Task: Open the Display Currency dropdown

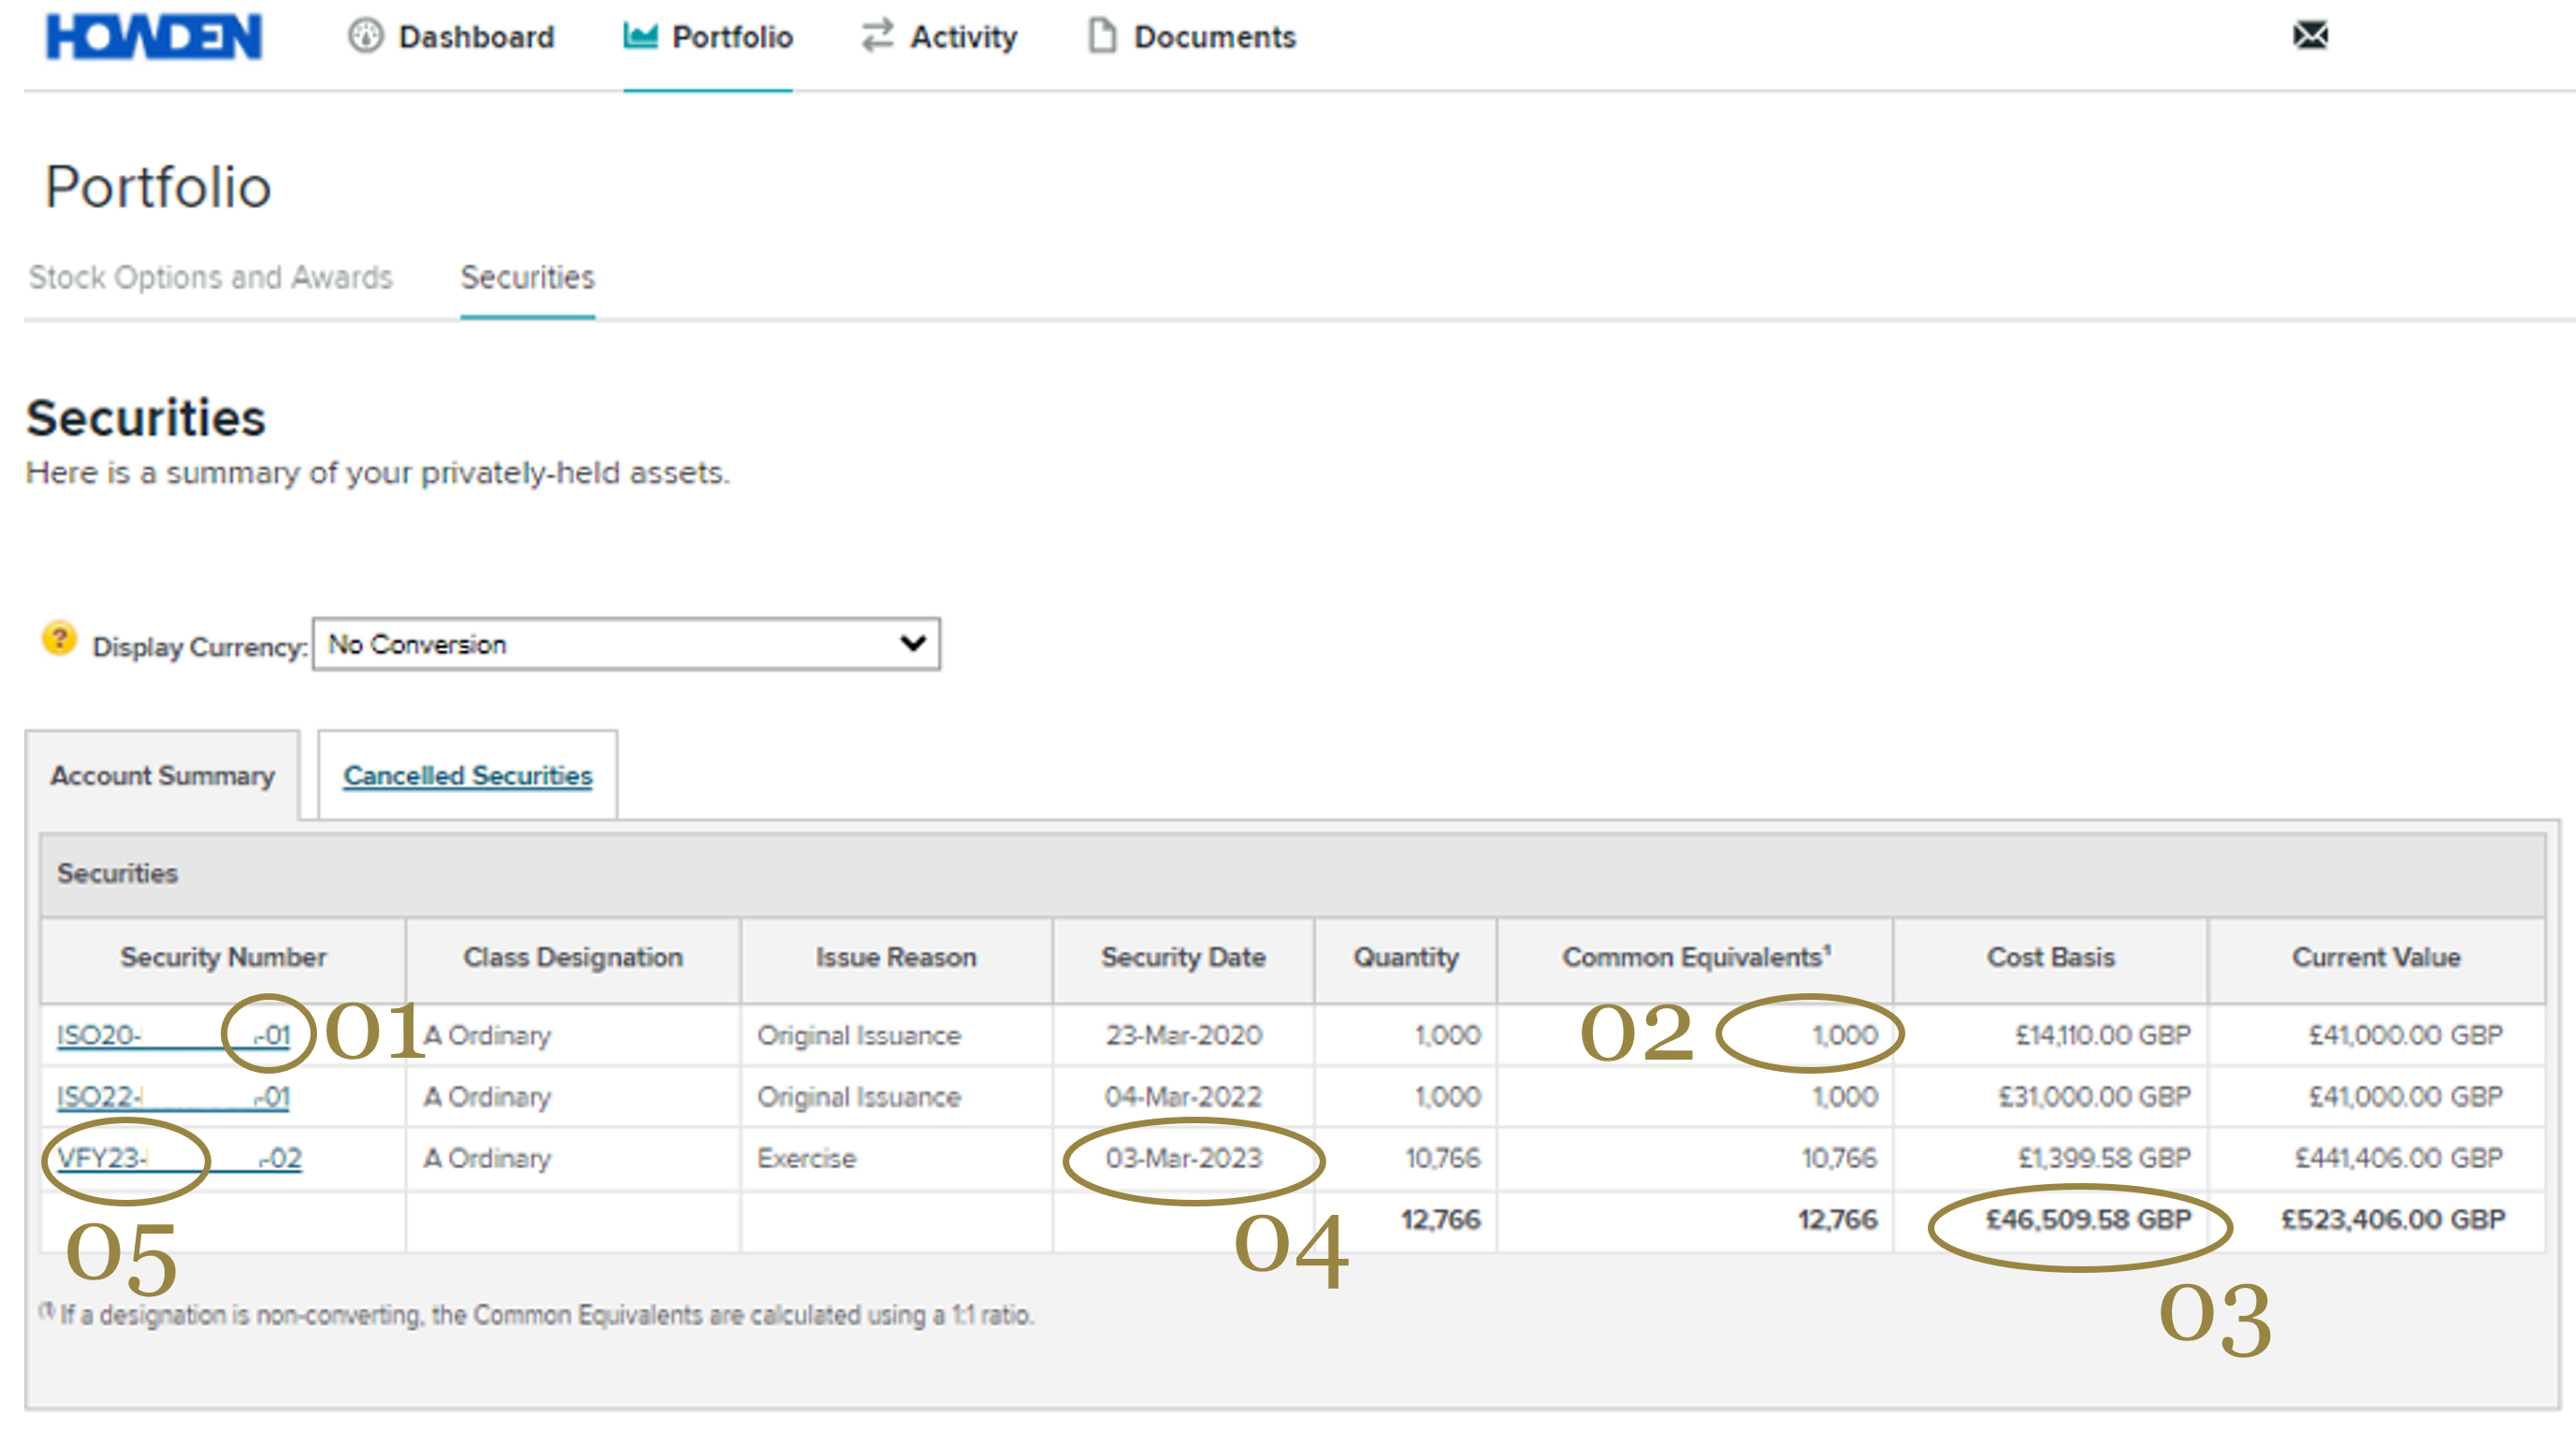Action: point(625,644)
